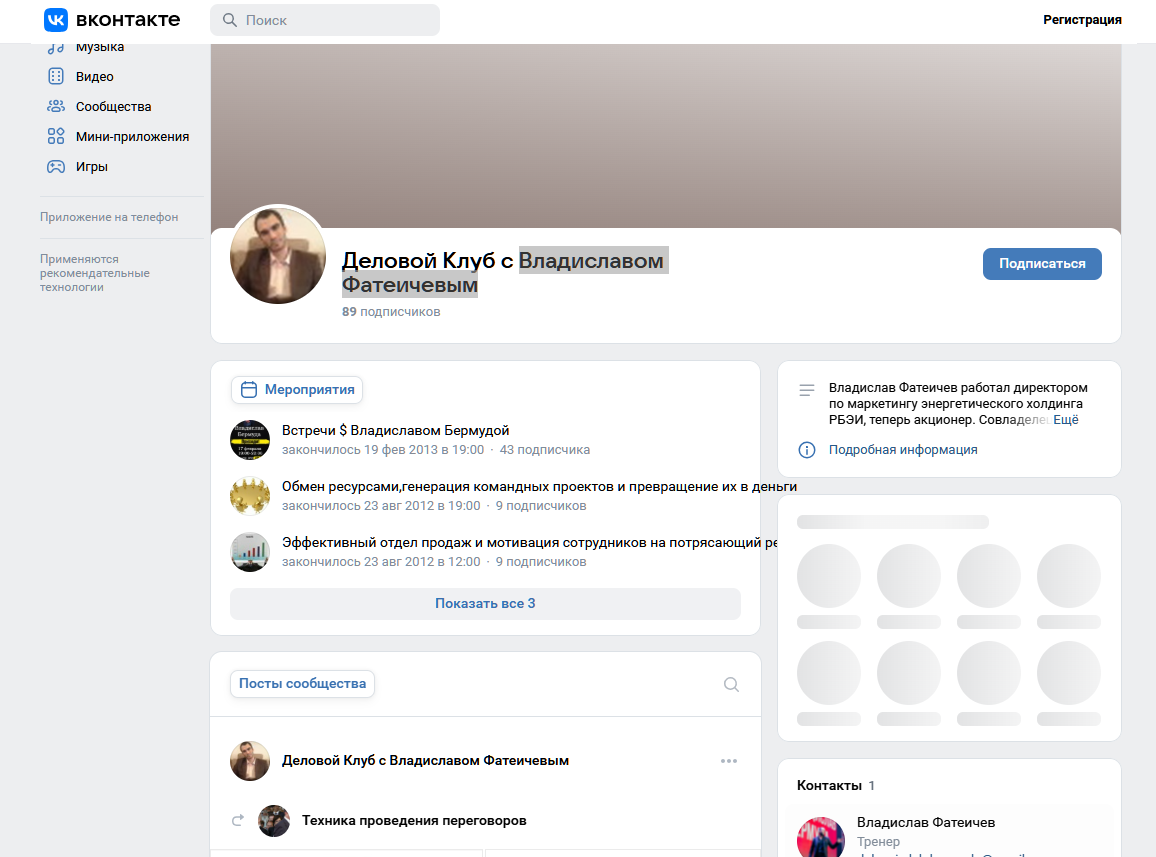Open Регистрация in the top right
Image resolution: width=1156 pixels, height=857 pixels.
point(1082,19)
